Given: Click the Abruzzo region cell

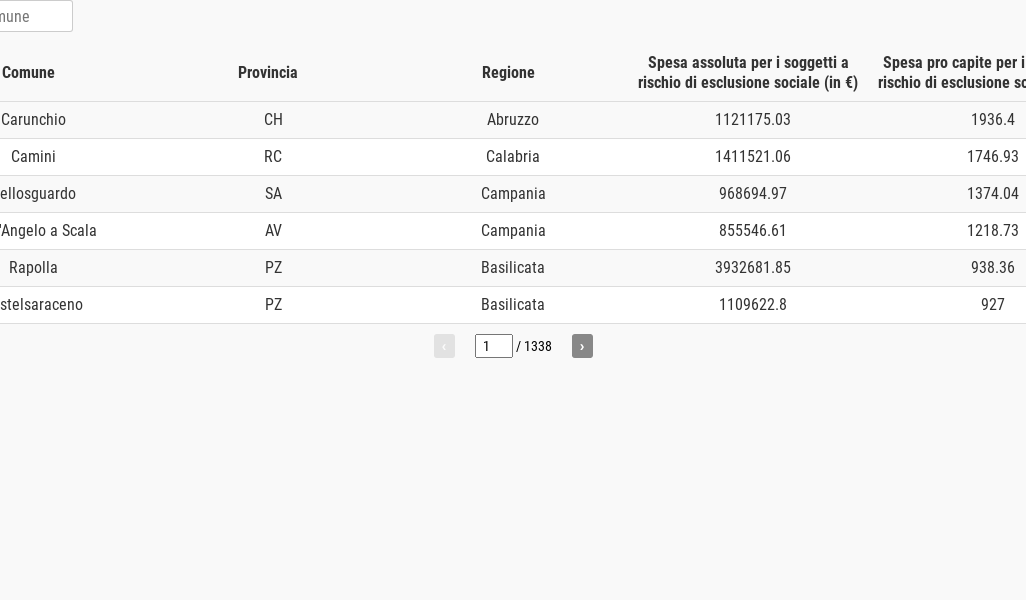Looking at the screenshot, I should click(x=513, y=120).
